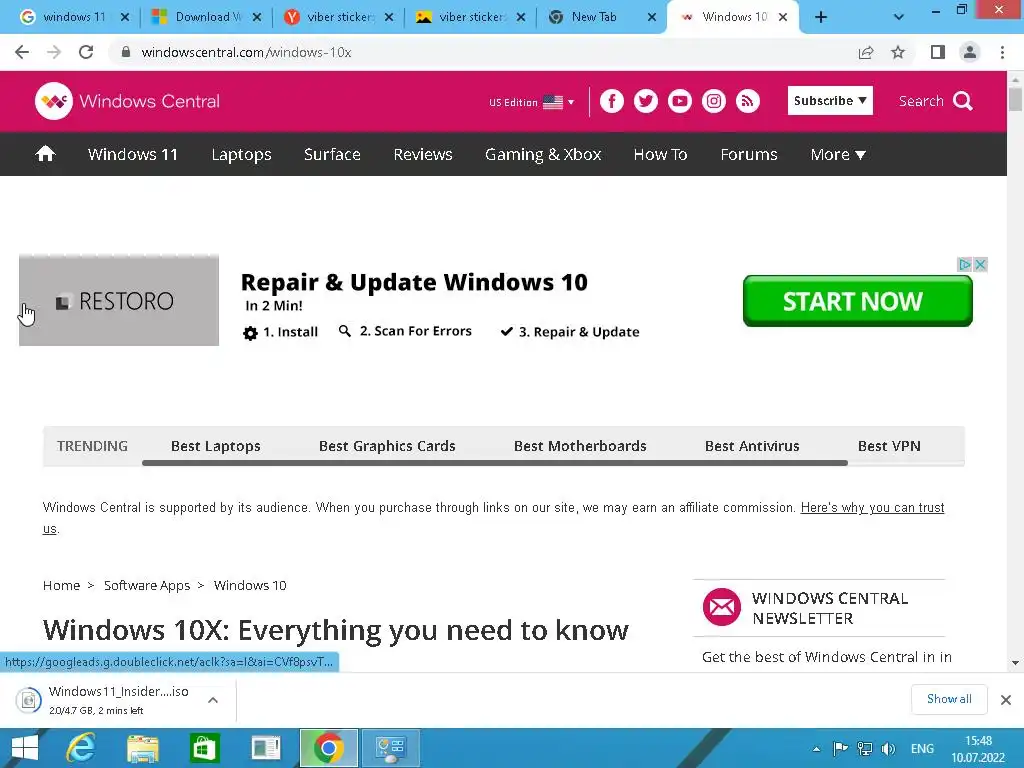Open the Best Antivirus trending link
1024x768 pixels.
click(752, 446)
